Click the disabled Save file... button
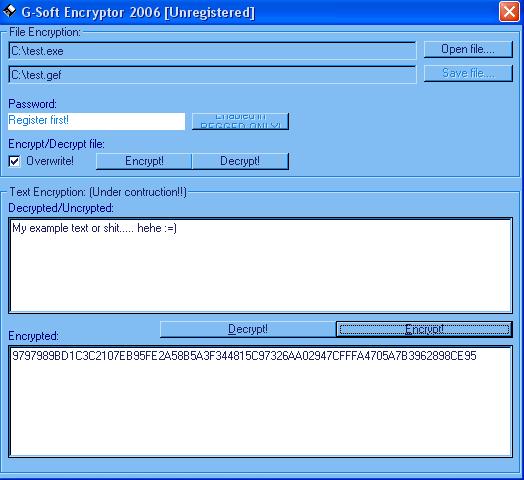Screen dimensions: 524x480 (x=468, y=73)
